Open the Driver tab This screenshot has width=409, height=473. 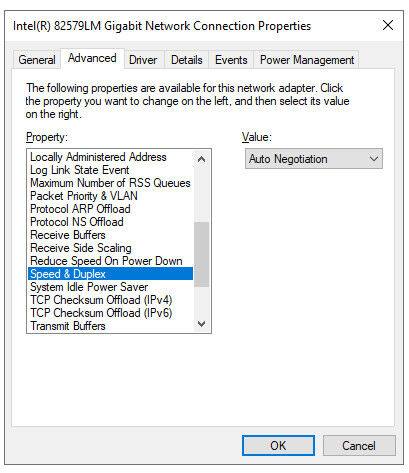[143, 60]
